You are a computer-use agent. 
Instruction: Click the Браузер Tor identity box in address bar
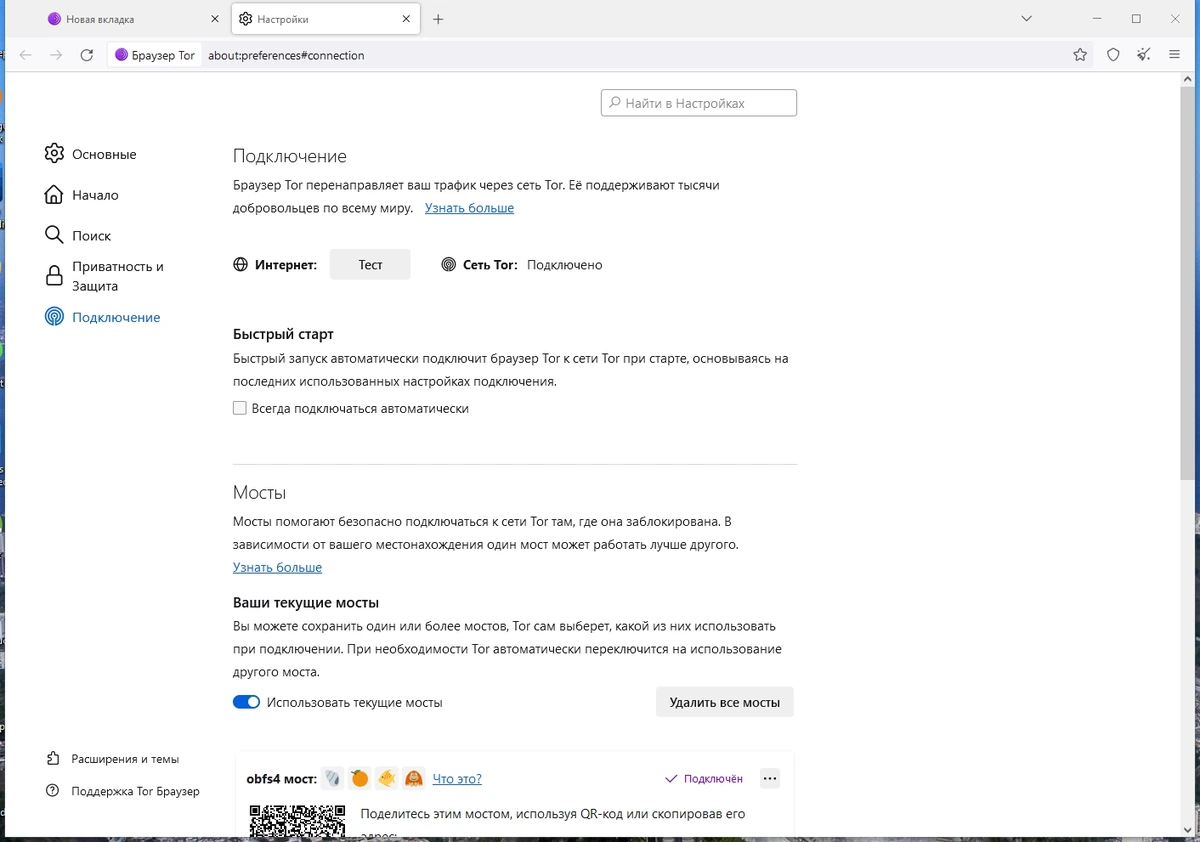155,55
